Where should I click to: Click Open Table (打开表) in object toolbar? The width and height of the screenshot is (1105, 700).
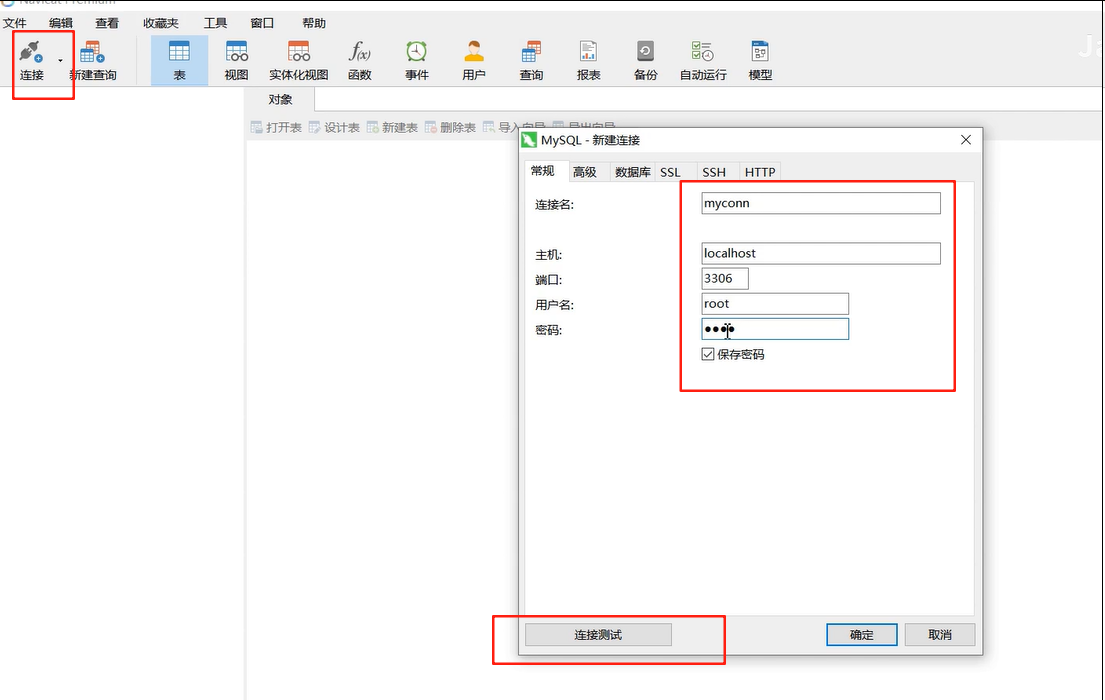[276, 128]
